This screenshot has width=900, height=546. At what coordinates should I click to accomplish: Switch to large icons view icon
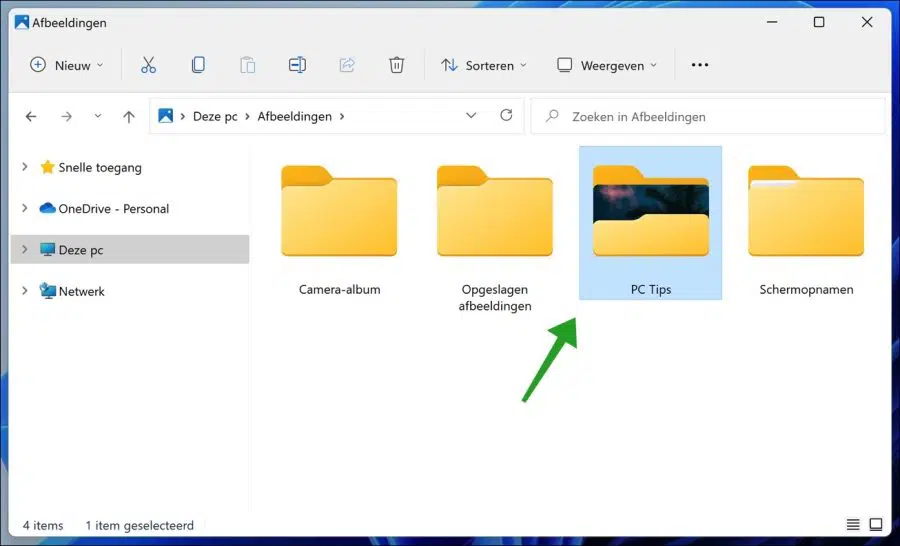point(876,524)
